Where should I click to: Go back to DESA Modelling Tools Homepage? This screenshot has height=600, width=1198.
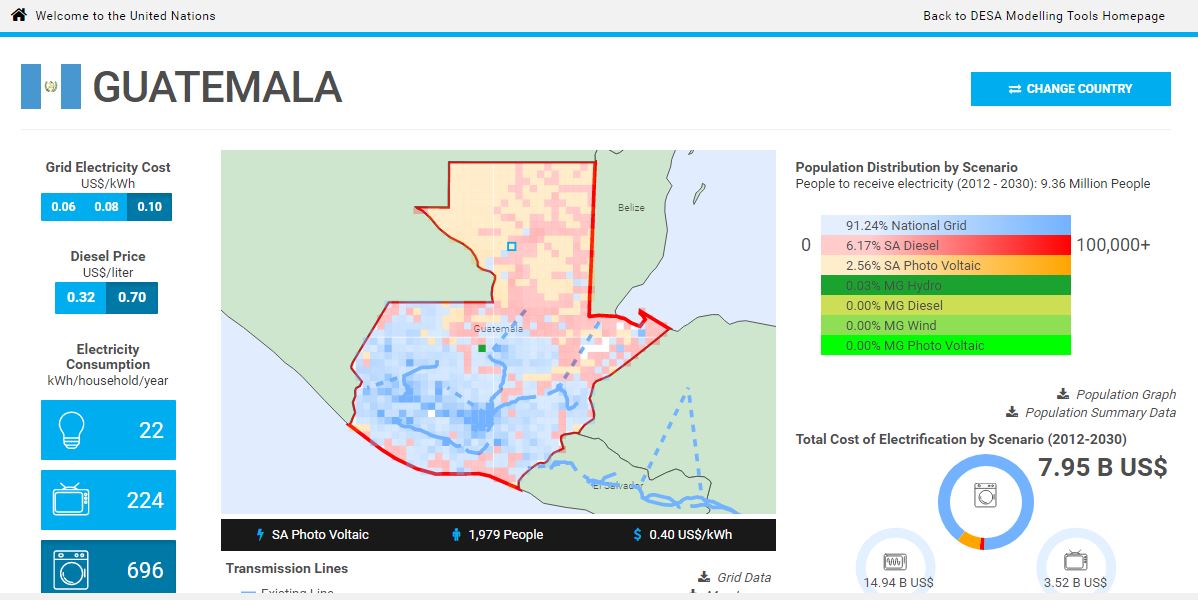pyautogui.click(x=1044, y=15)
